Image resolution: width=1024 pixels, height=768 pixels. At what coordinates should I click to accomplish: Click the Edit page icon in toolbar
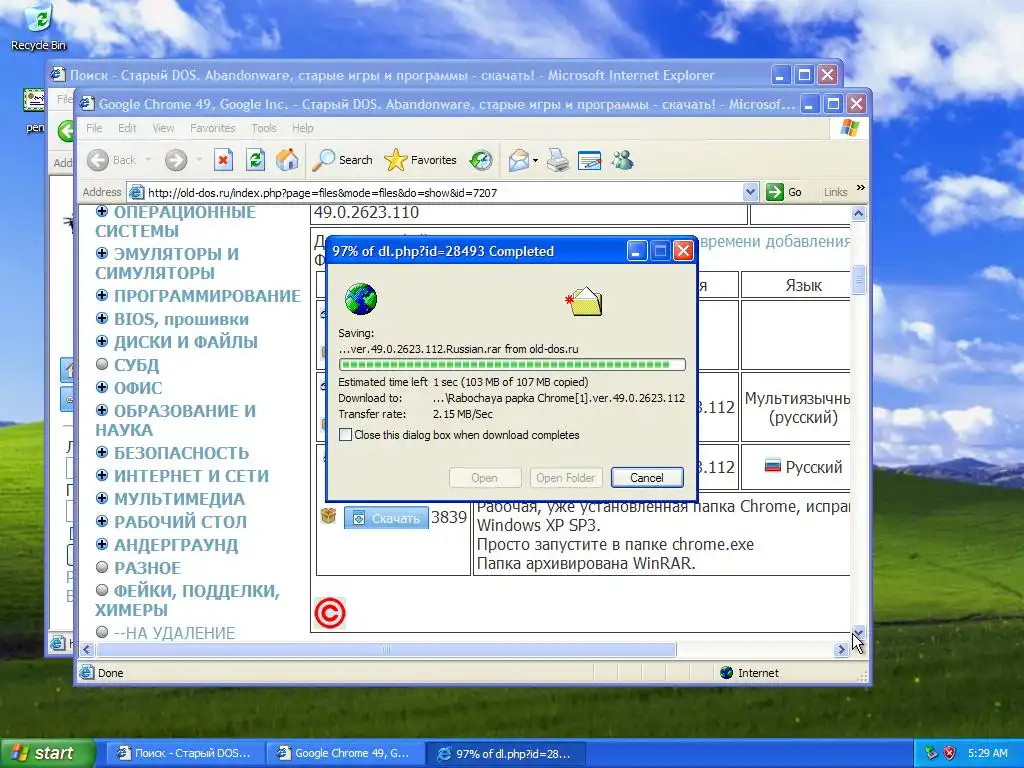[x=590, y=160]
